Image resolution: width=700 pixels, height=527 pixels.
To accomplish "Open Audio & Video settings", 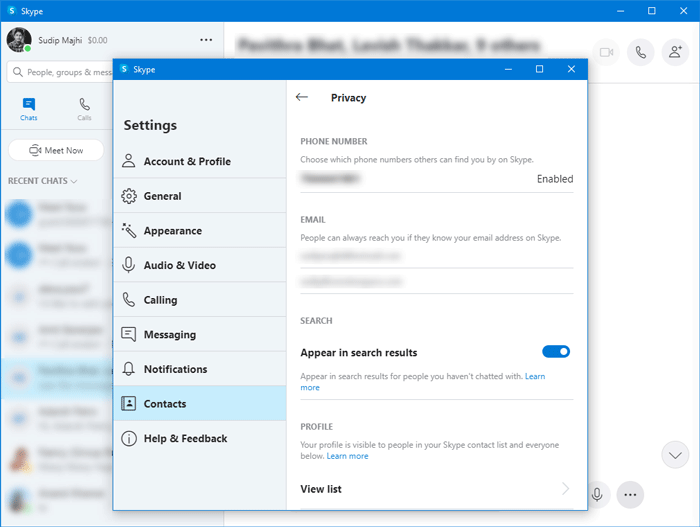I will click(x=200, y=265).
